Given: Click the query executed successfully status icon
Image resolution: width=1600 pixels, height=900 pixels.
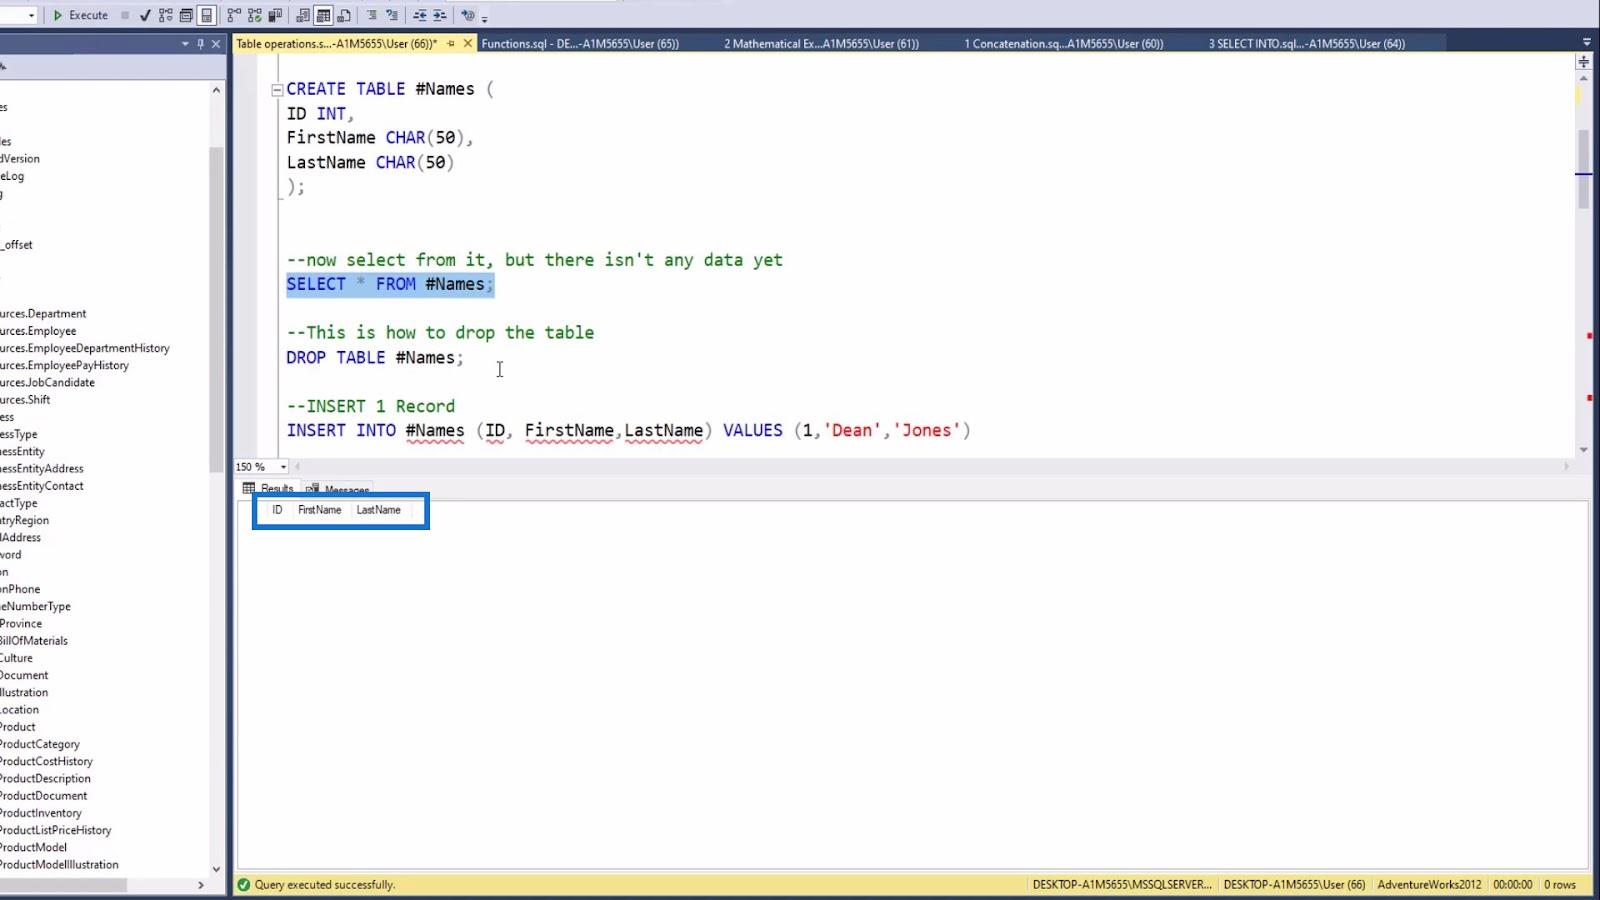Looking at the screenshot, I should (243, 885).
